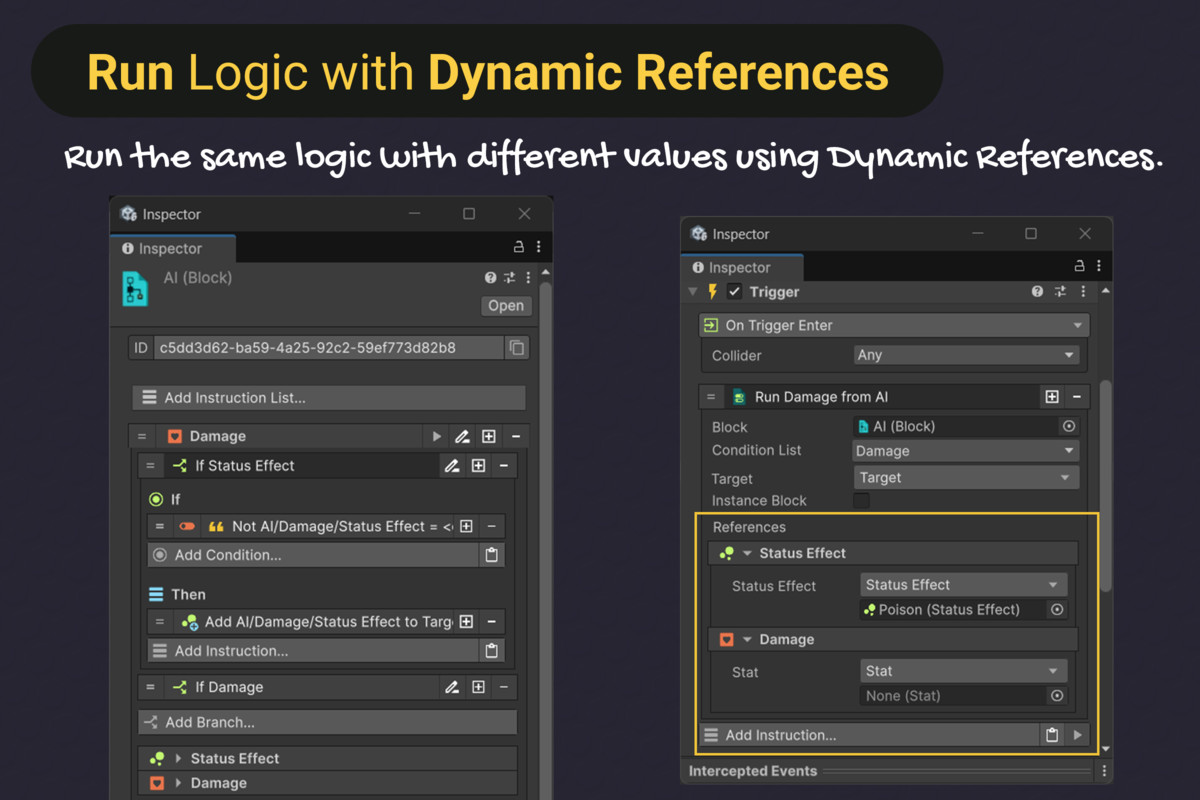This screenshot has height=800, width=1200.
Task: Open the Collider dropdown set to Any
Action: 965,355
